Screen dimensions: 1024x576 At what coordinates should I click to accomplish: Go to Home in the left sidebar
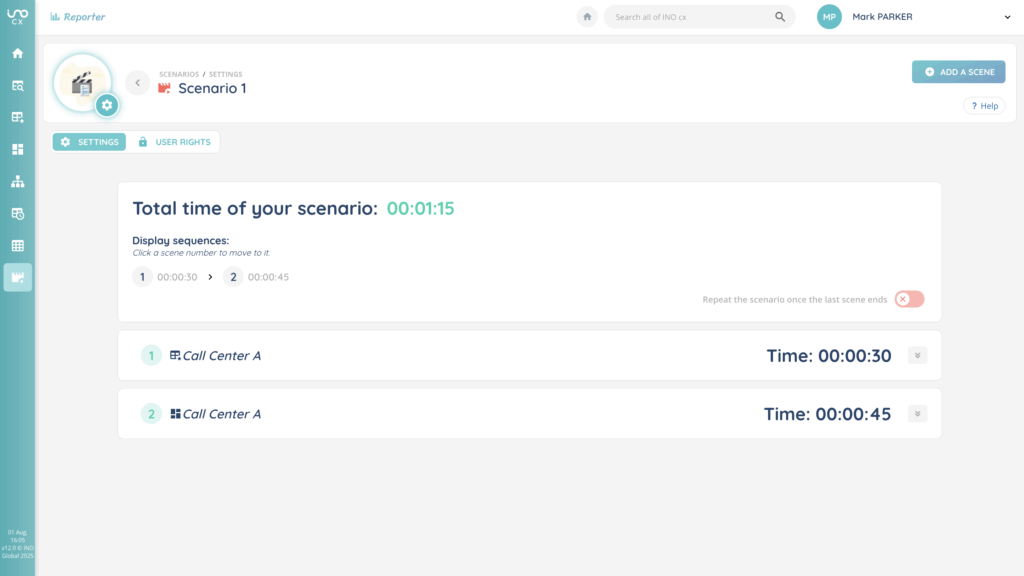(x=17, y=53)
